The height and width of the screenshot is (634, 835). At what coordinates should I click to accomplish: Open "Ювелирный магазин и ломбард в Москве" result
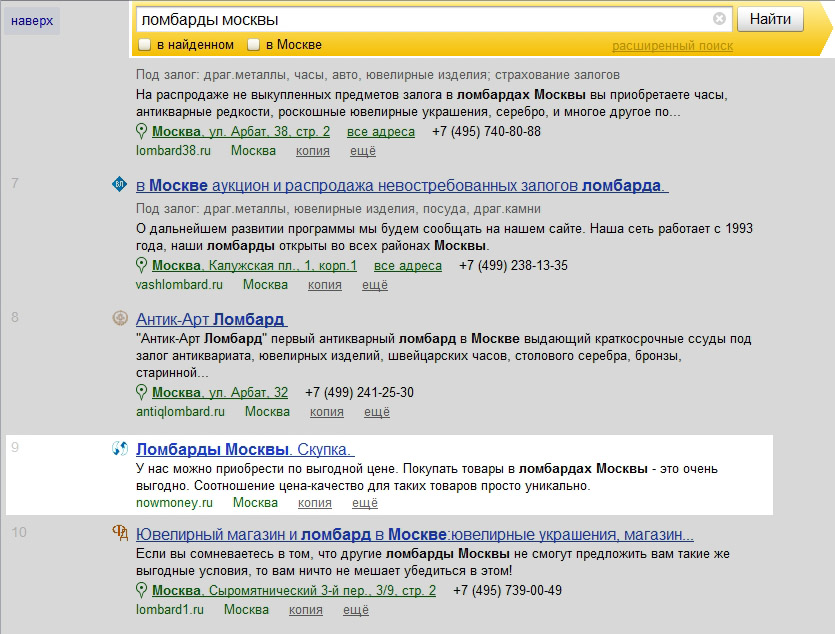[x=415, y=534]
